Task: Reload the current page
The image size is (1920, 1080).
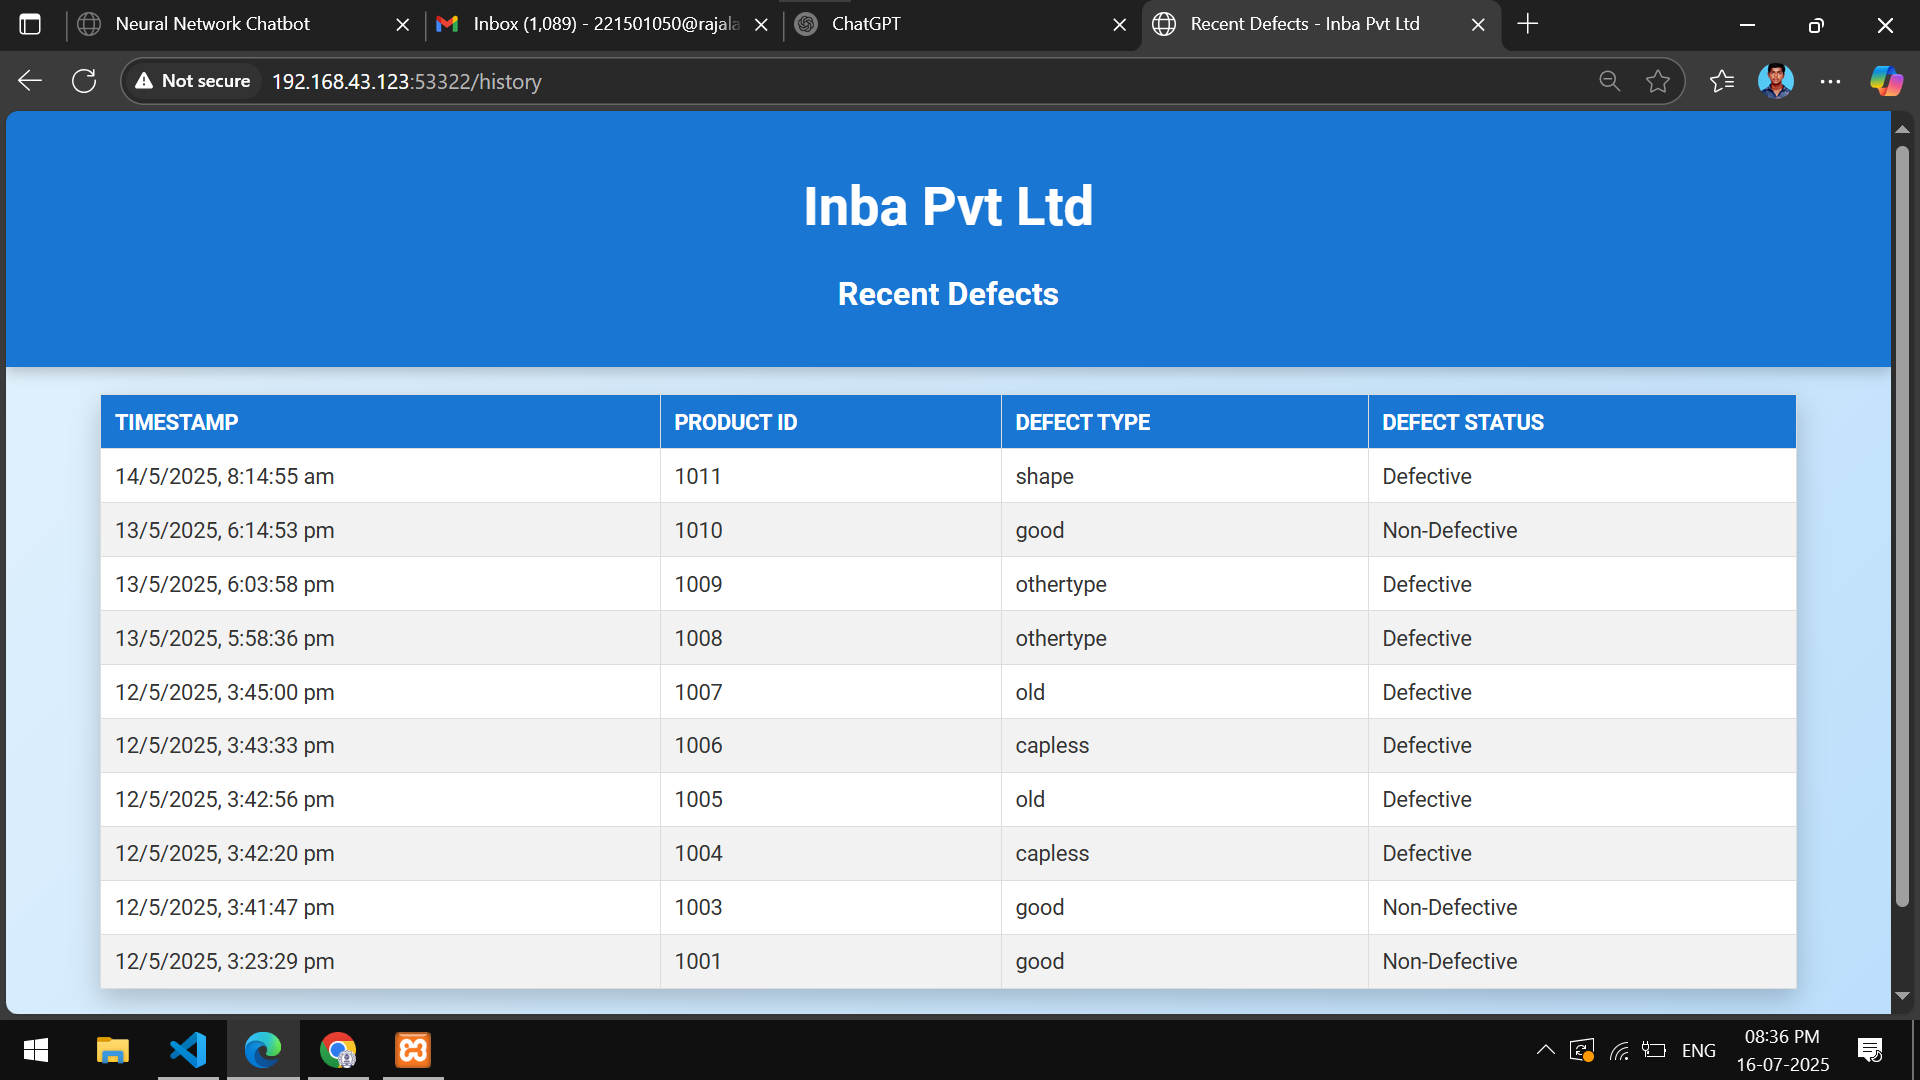Action: point(84,81)
